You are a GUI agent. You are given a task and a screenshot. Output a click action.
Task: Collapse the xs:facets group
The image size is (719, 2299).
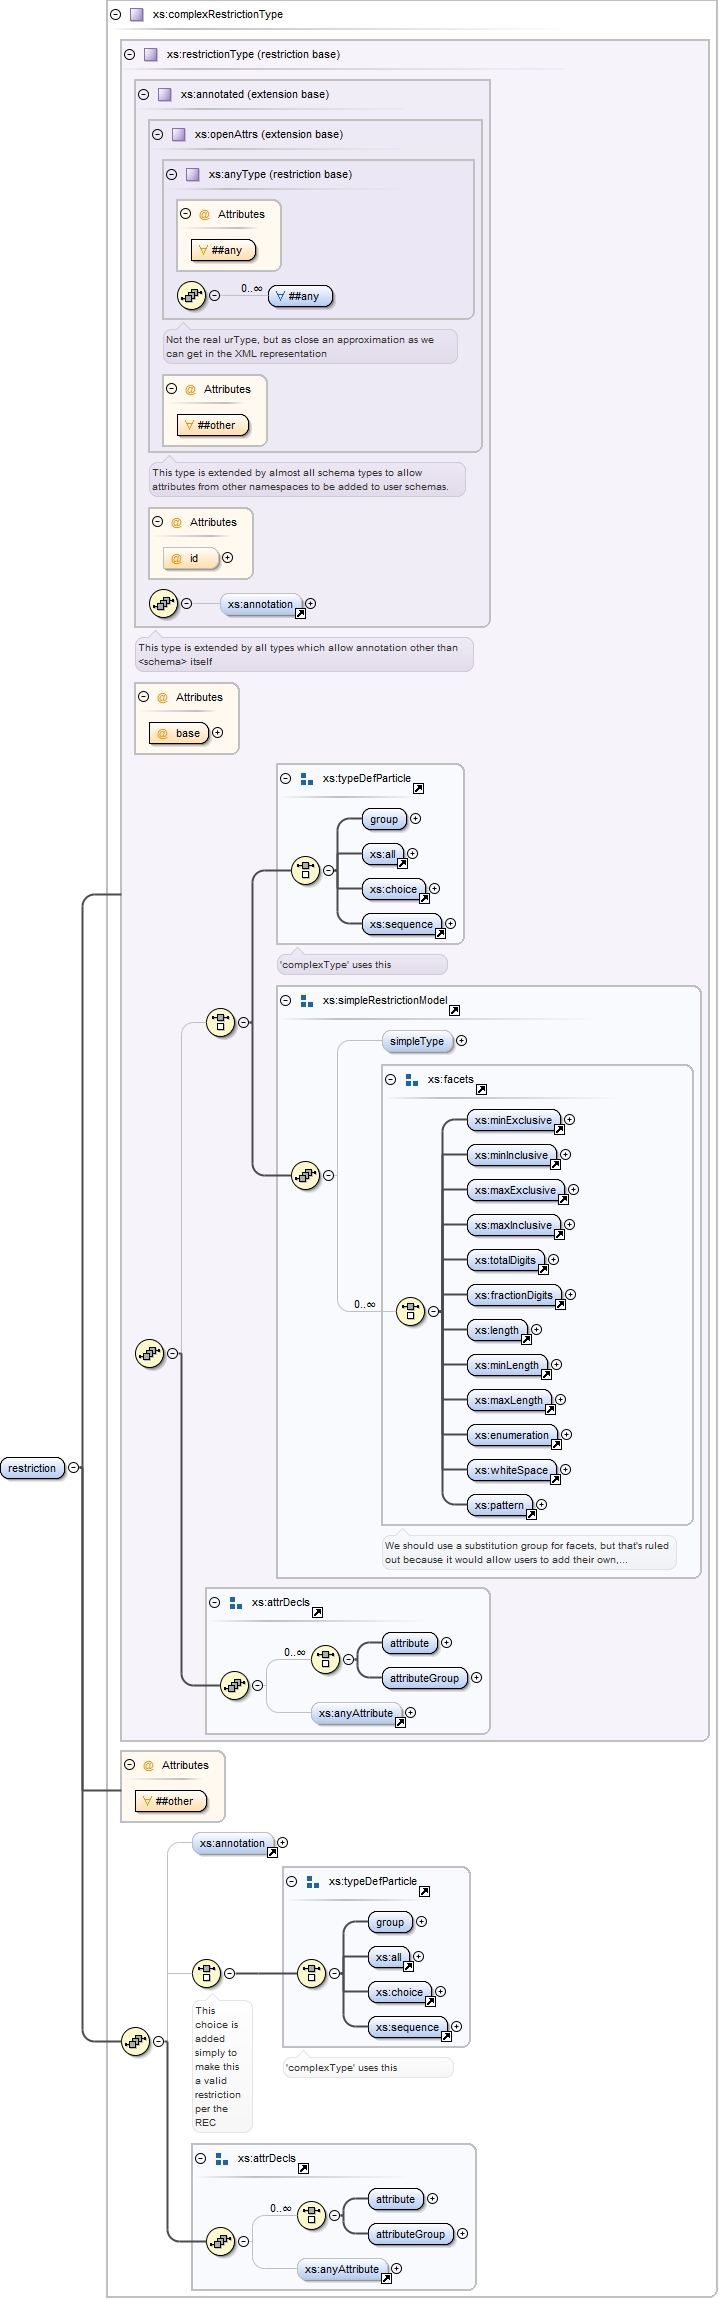point(390,1080)
